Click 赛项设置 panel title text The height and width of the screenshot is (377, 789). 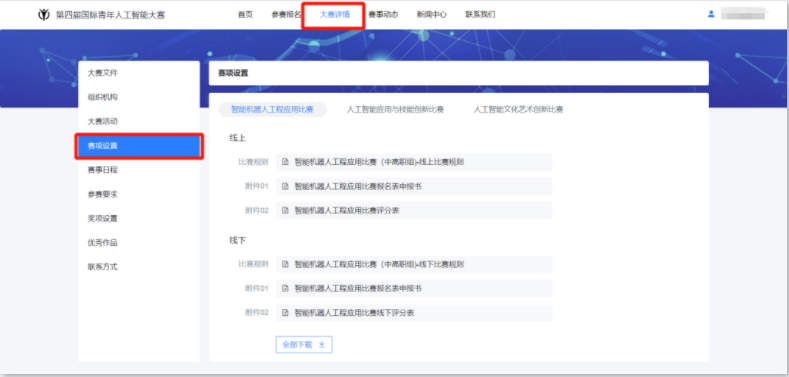(233, 73)
